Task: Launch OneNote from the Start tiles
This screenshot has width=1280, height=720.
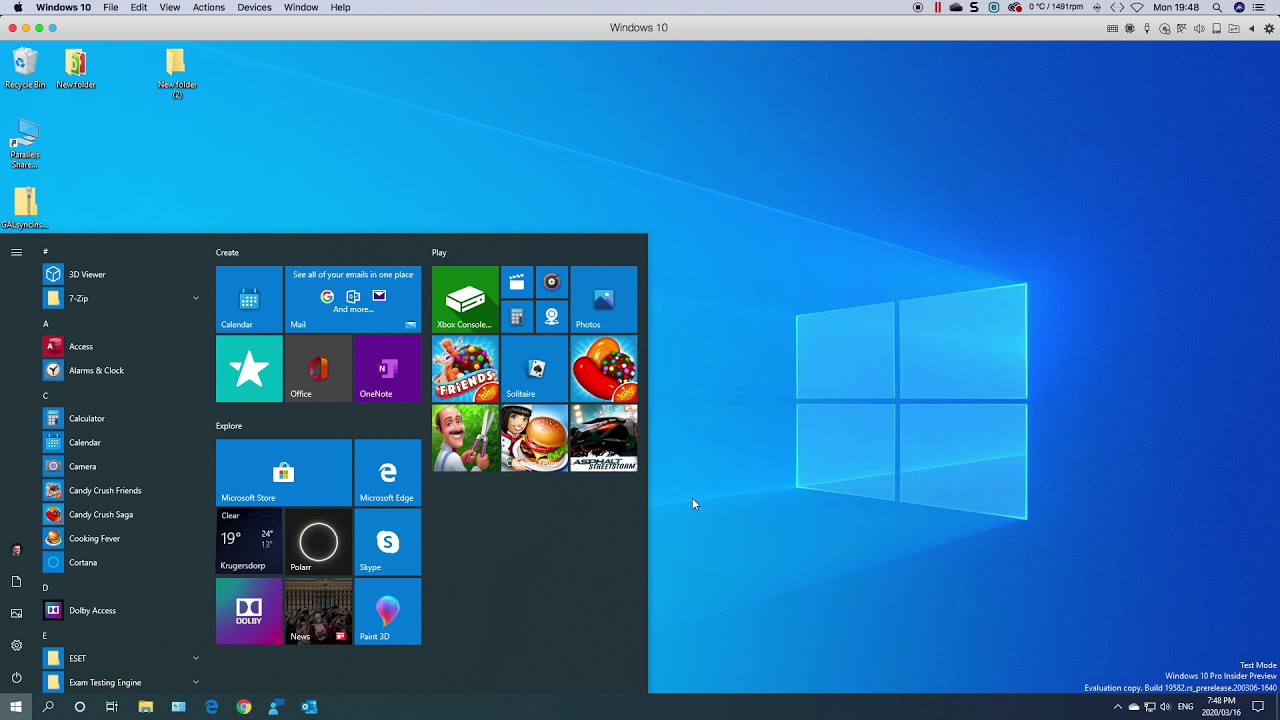Action: coord(387,369)
